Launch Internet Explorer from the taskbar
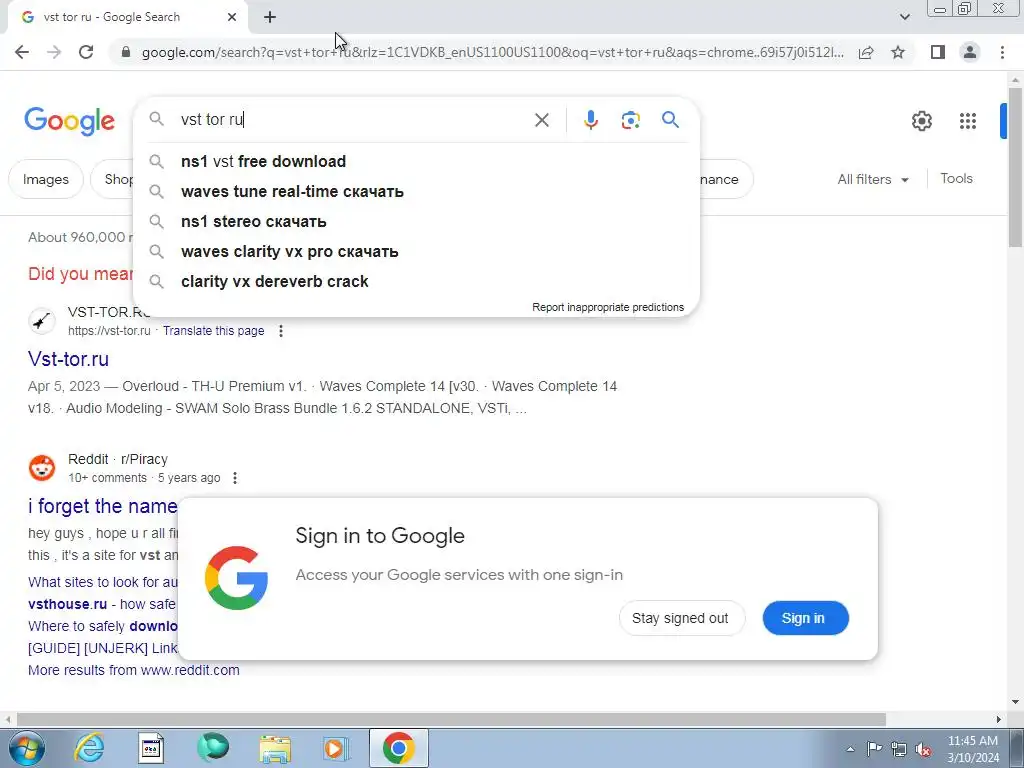 click(89, 748)
